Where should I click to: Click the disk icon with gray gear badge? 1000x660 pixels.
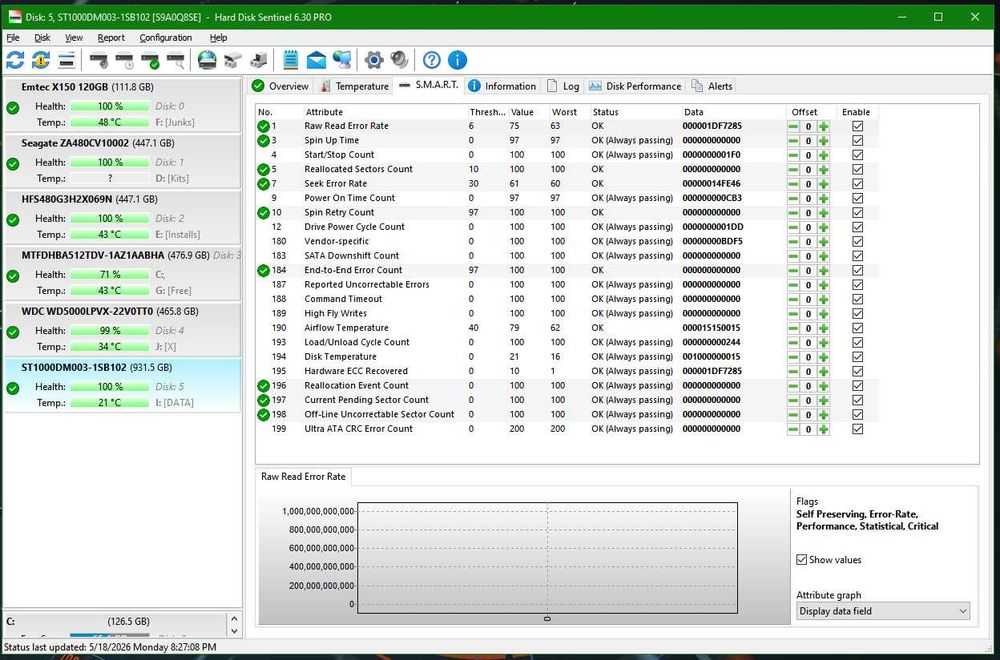click(99, 61)
